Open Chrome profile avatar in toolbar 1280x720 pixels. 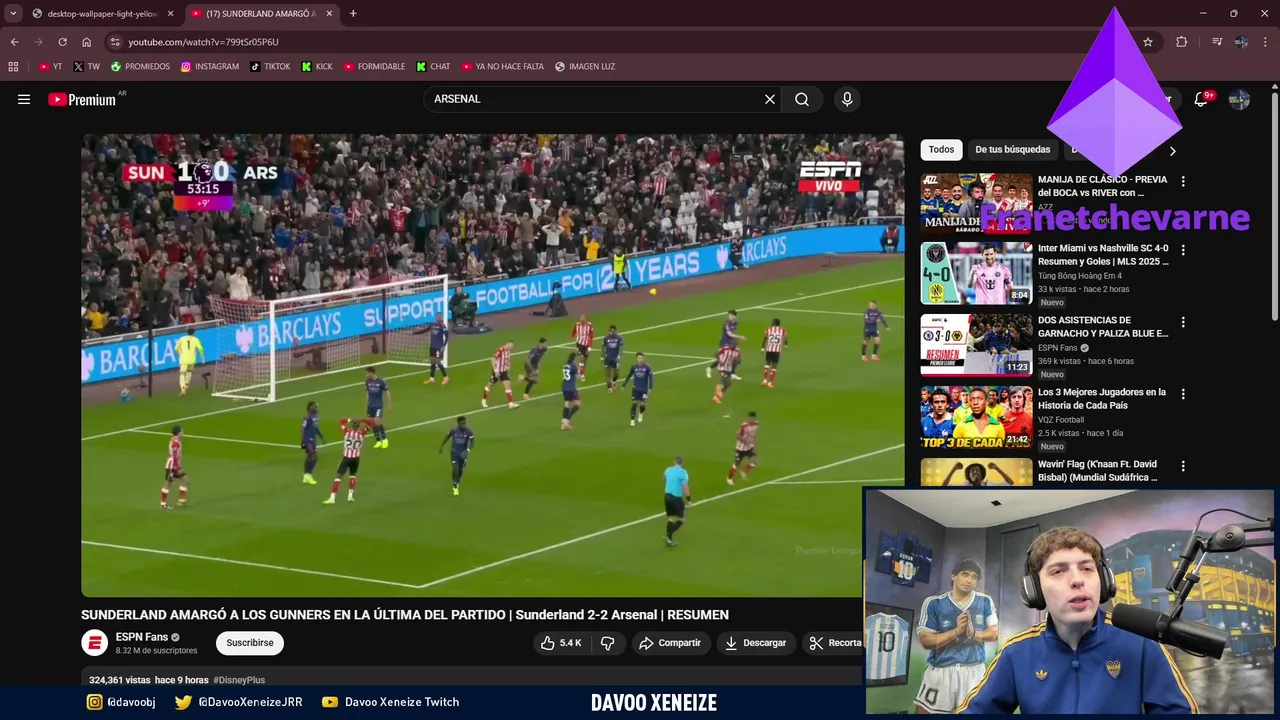click(1241, 42)
